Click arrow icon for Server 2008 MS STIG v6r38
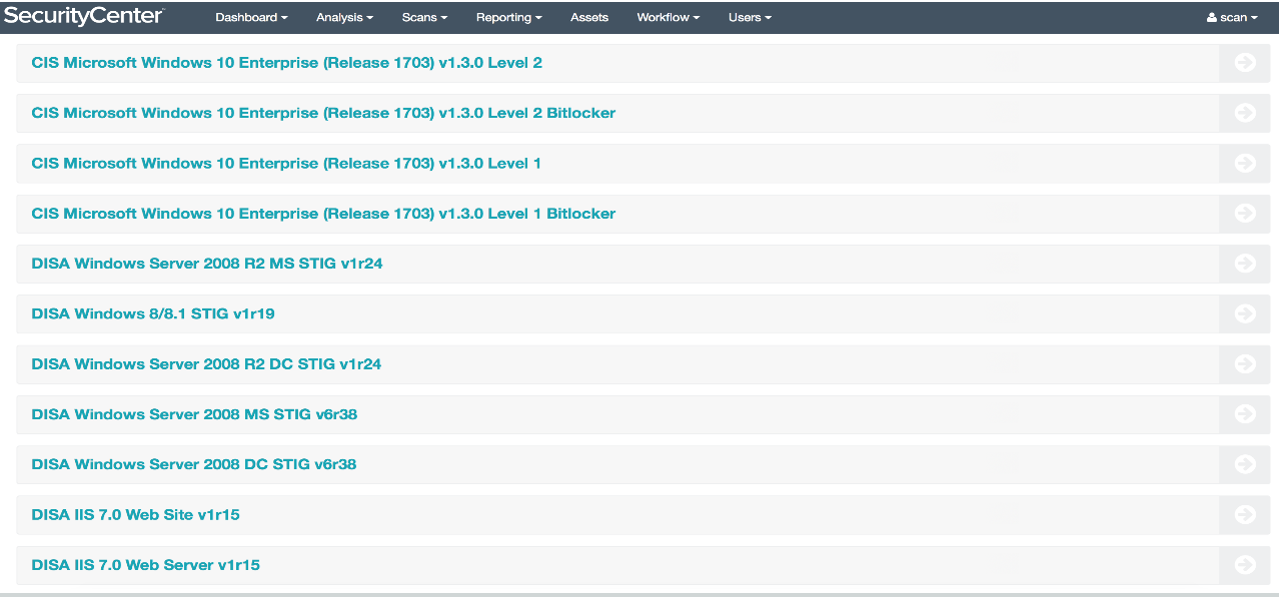1279x597 pixels. pyautogui.click(x=1245, y=414)
